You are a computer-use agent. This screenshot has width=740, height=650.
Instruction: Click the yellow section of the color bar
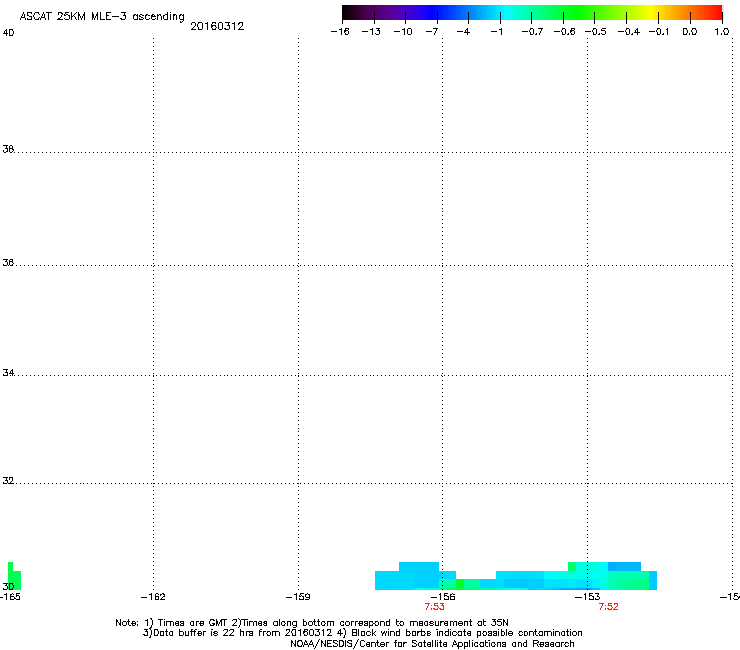pos(654,12)
